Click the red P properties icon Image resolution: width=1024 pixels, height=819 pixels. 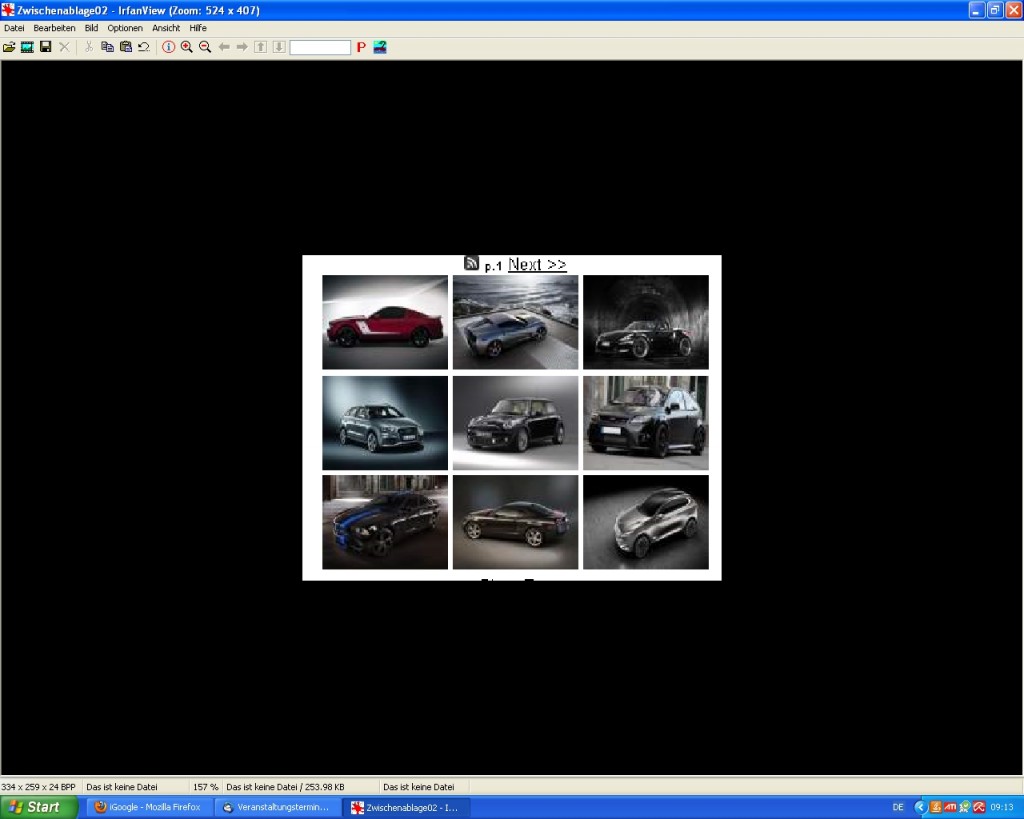(361, 47)
